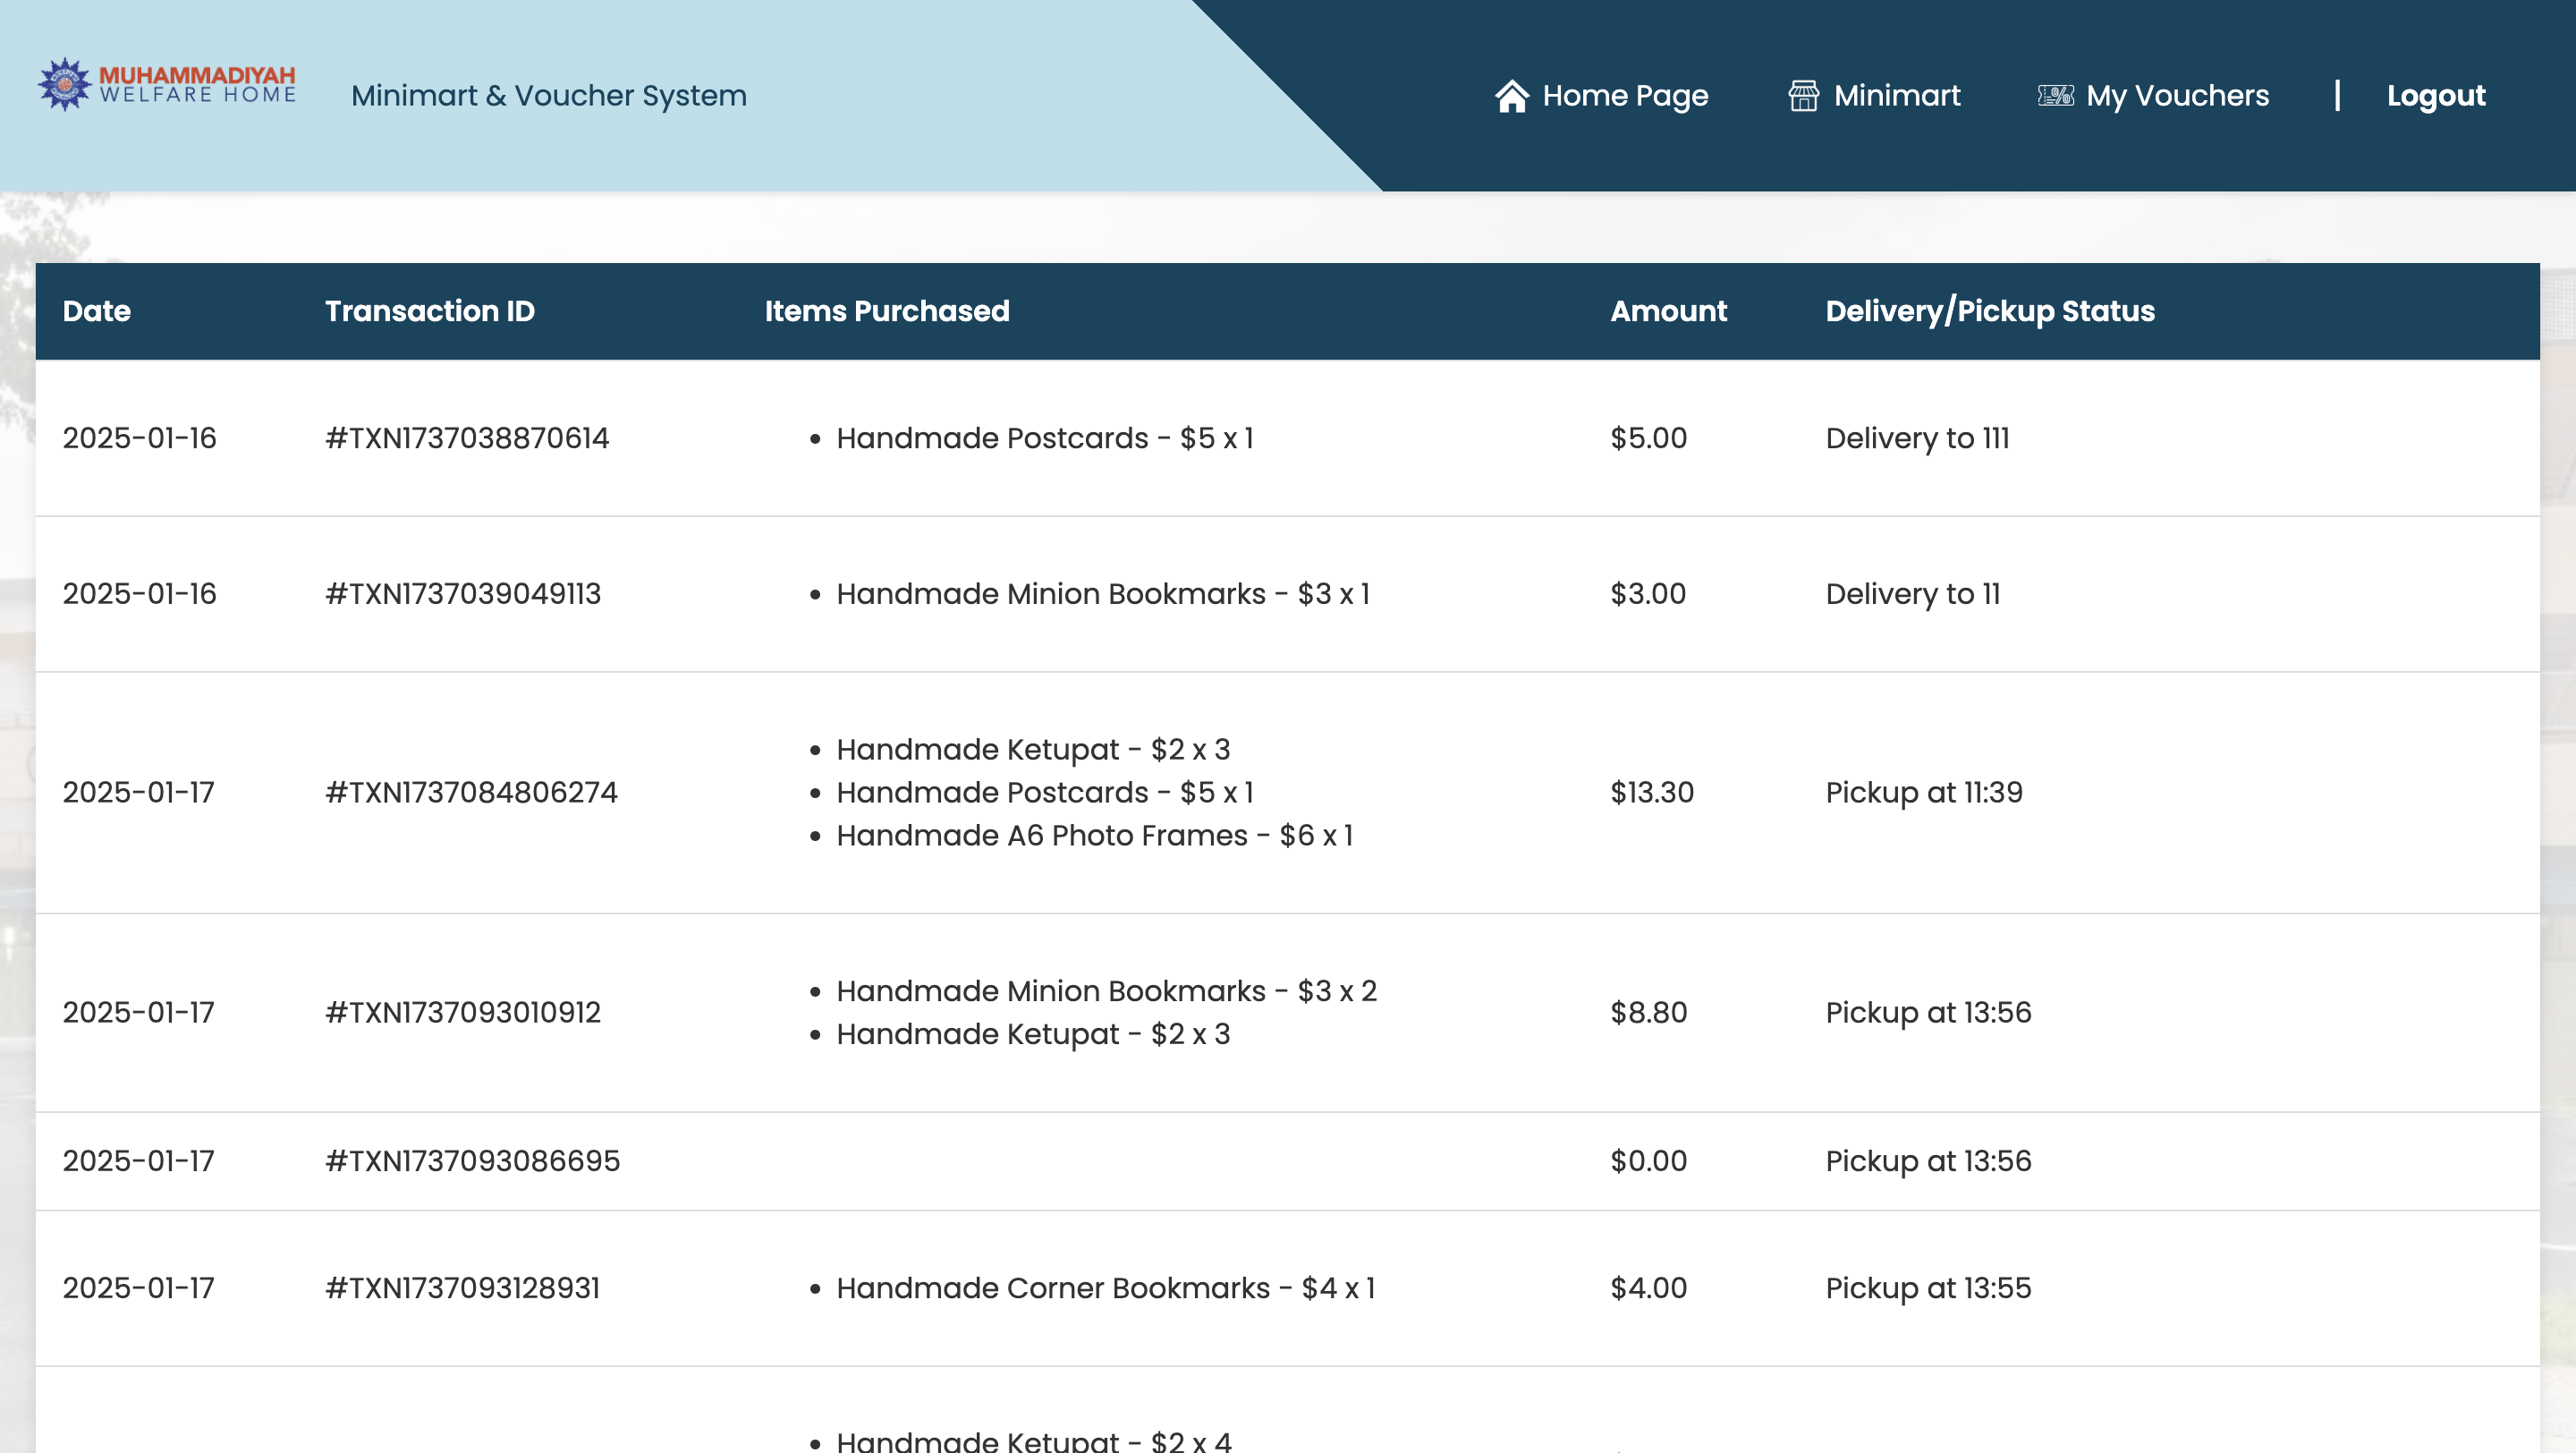Click the Minimart & Voucher System title
2576x1453 pixels.
[x=548, y=96]
